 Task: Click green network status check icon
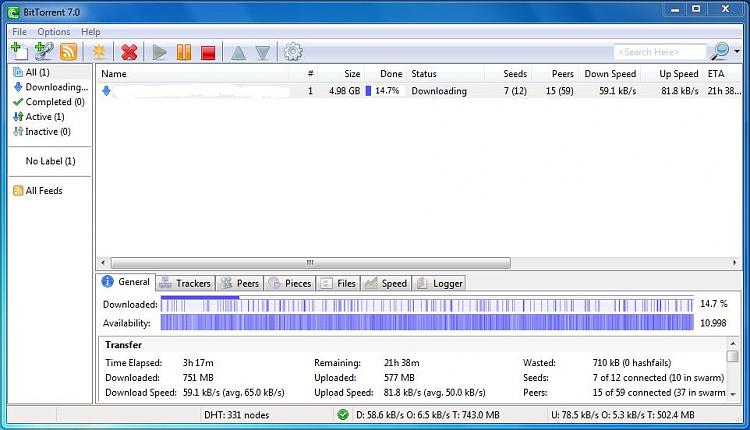(x=342, y=415)
